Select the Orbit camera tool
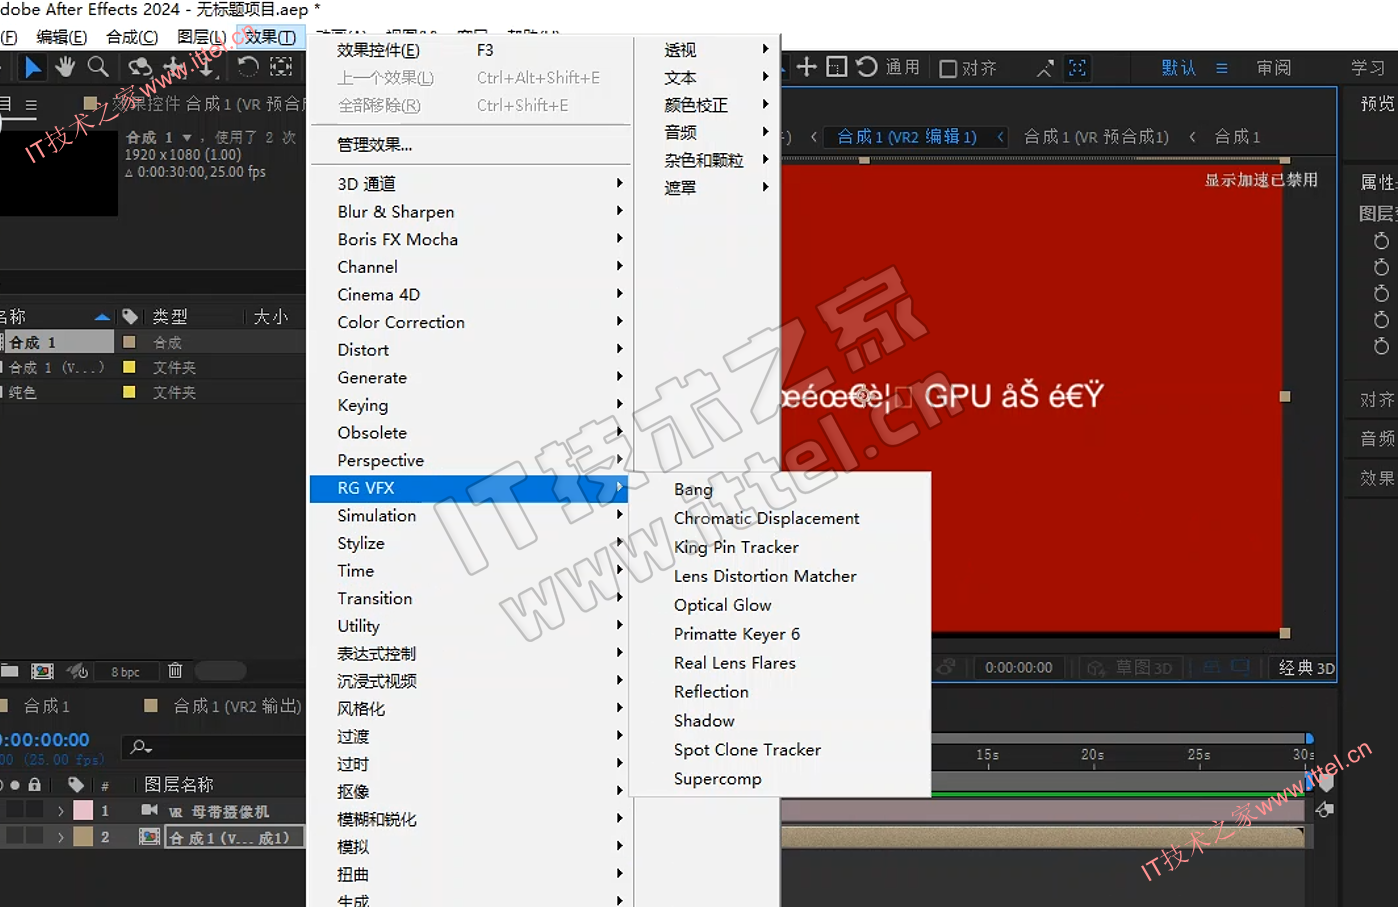 tap(139, 67)
